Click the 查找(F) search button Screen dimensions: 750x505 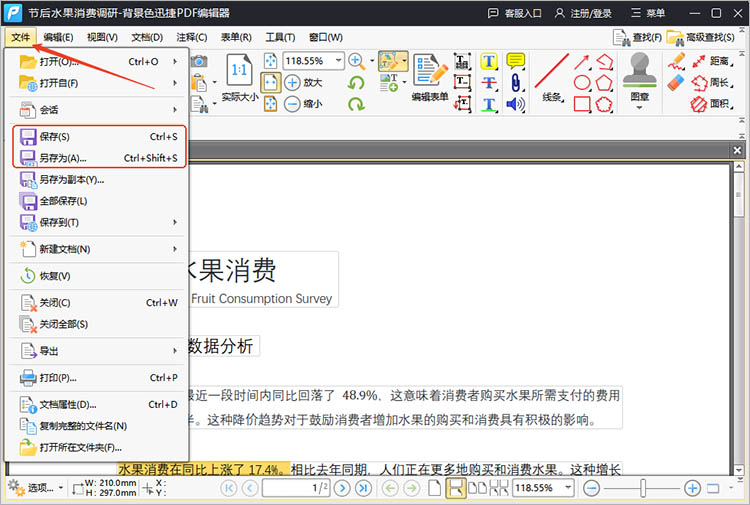(638, 37)
